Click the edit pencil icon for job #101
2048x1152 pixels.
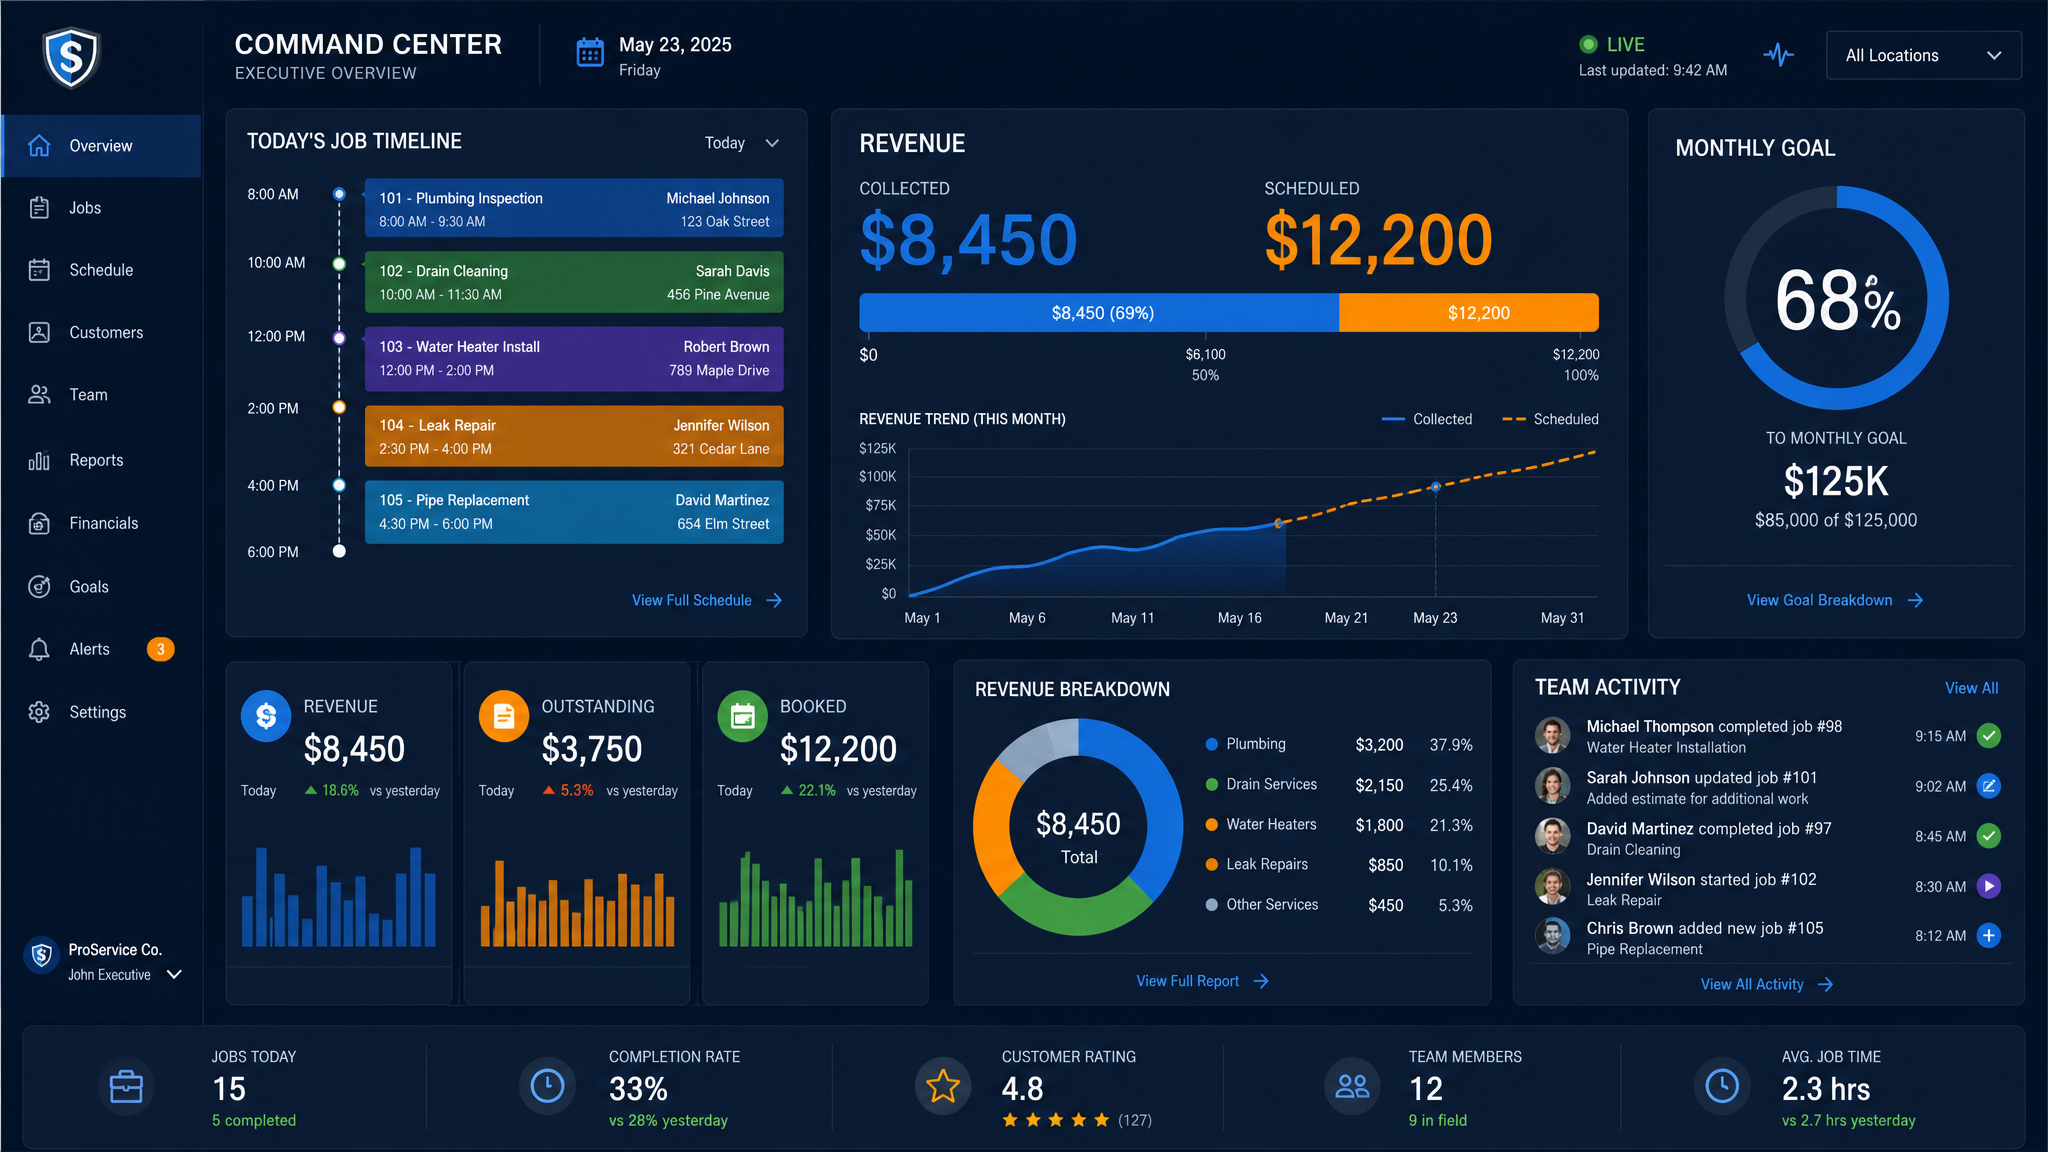point(1989,786)
